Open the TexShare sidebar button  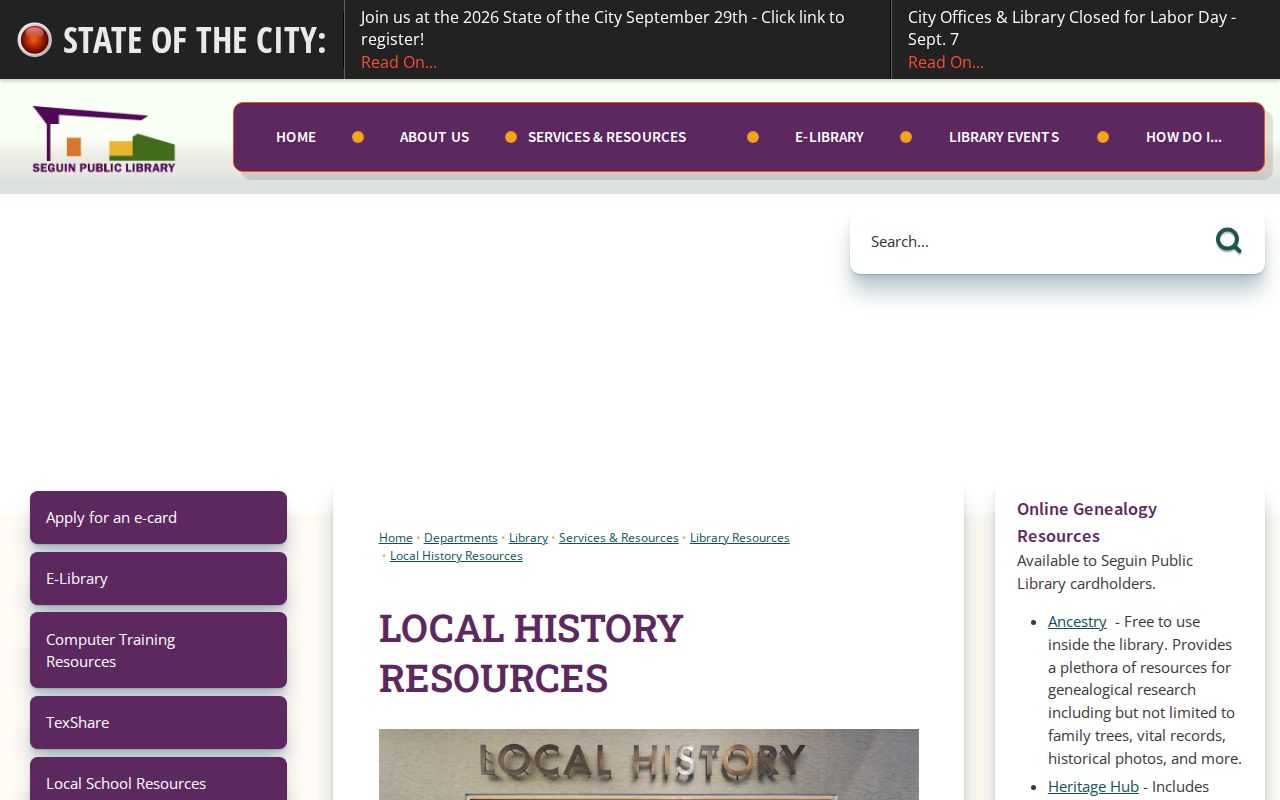tap(158, 722)
